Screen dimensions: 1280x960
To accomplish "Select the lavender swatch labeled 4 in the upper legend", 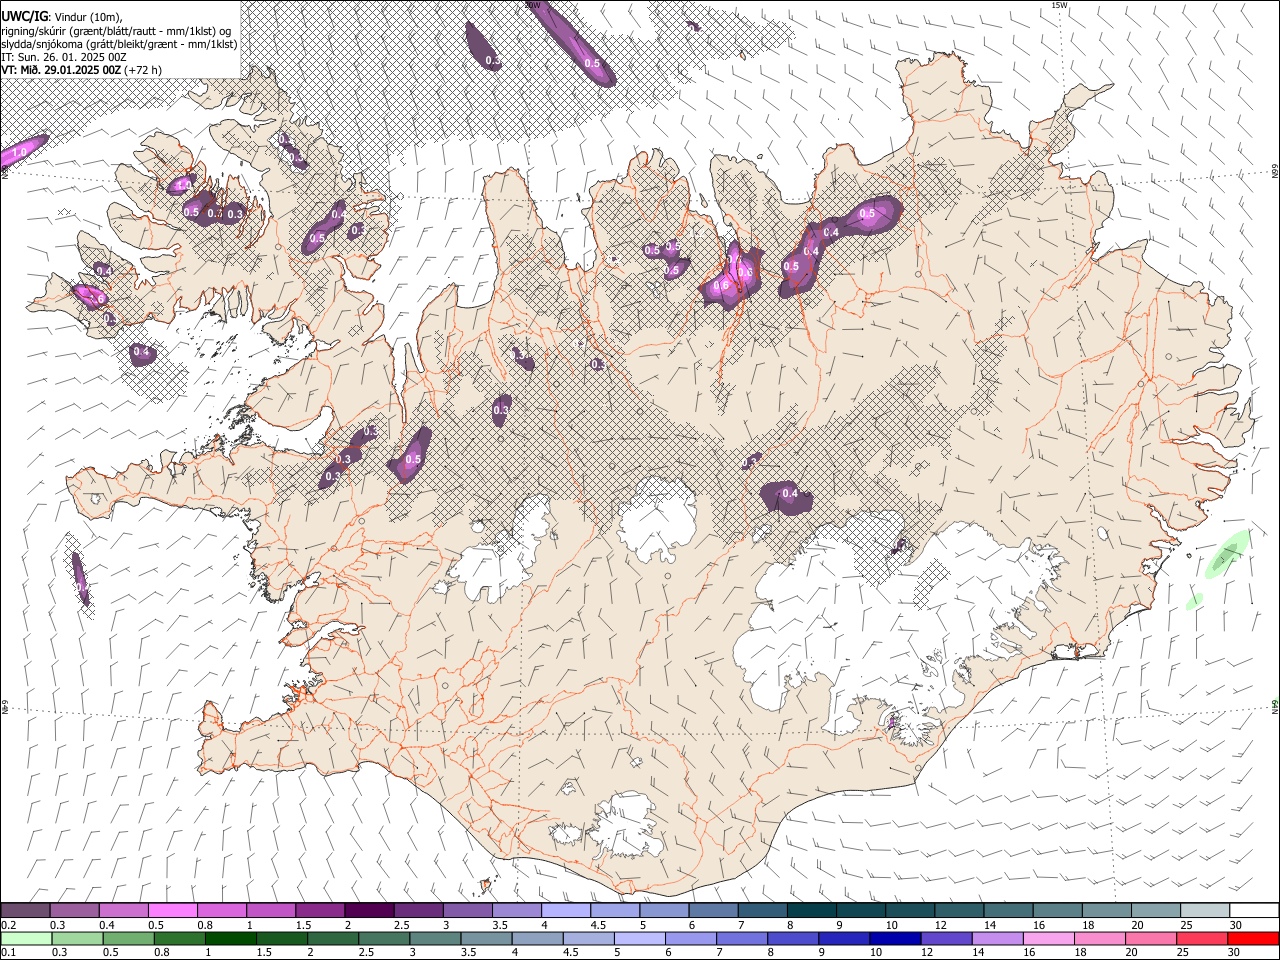I will click(564, 910).
